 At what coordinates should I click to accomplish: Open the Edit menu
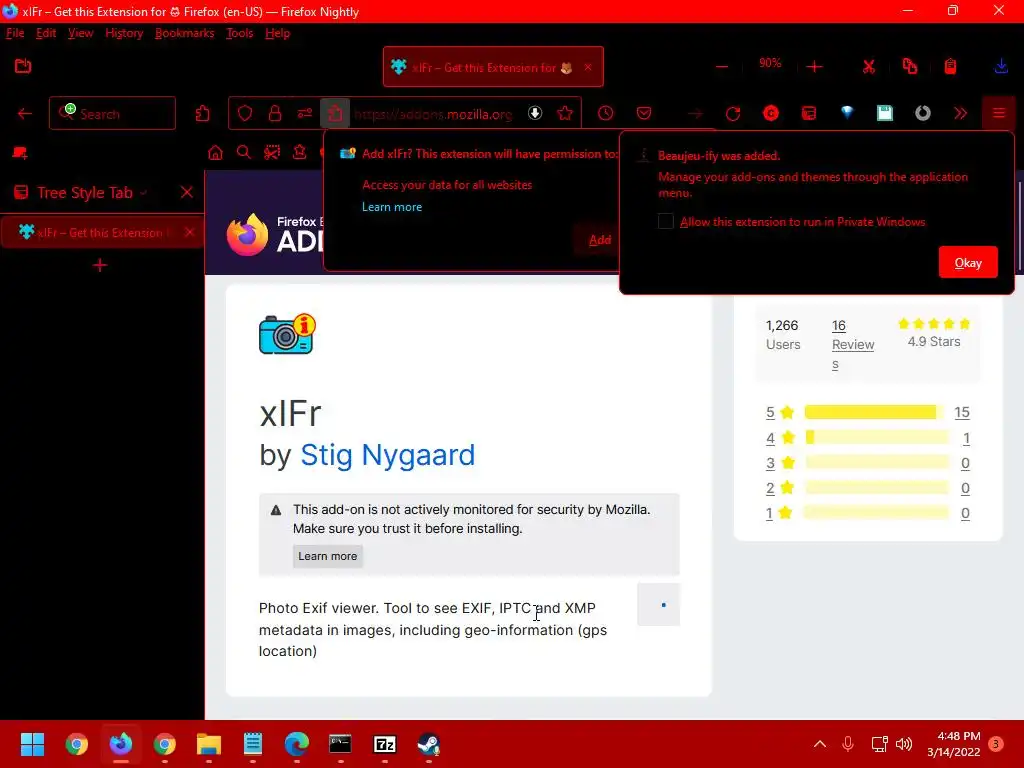coord(46,33)
